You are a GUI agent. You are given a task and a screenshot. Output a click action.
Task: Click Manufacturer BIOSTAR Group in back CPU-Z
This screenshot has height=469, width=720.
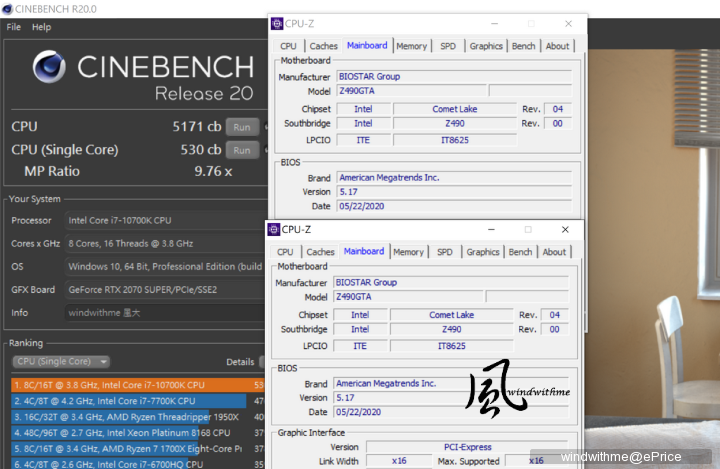coord(454,76)
